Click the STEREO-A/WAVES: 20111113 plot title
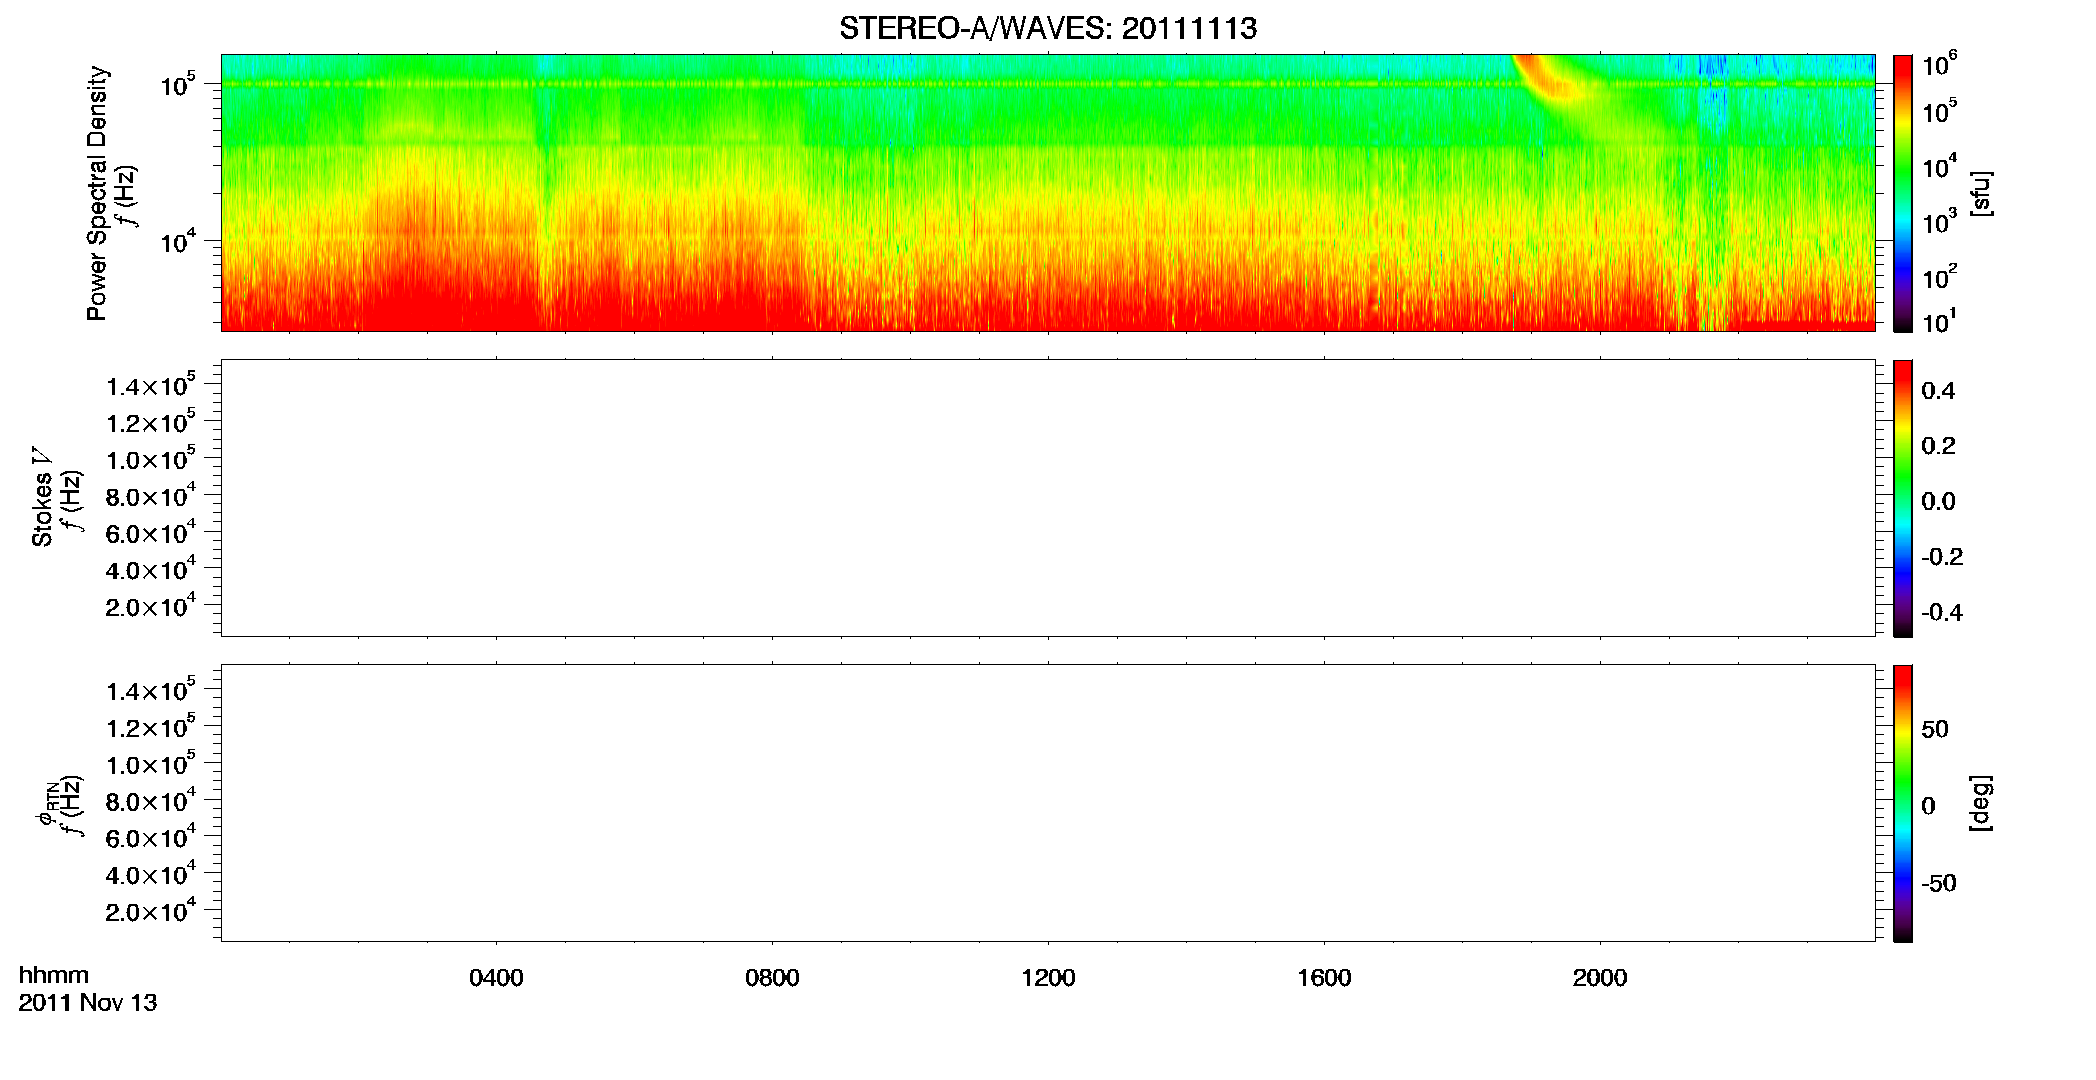Screen dimensions: 2096x1080 point(1048,28)
